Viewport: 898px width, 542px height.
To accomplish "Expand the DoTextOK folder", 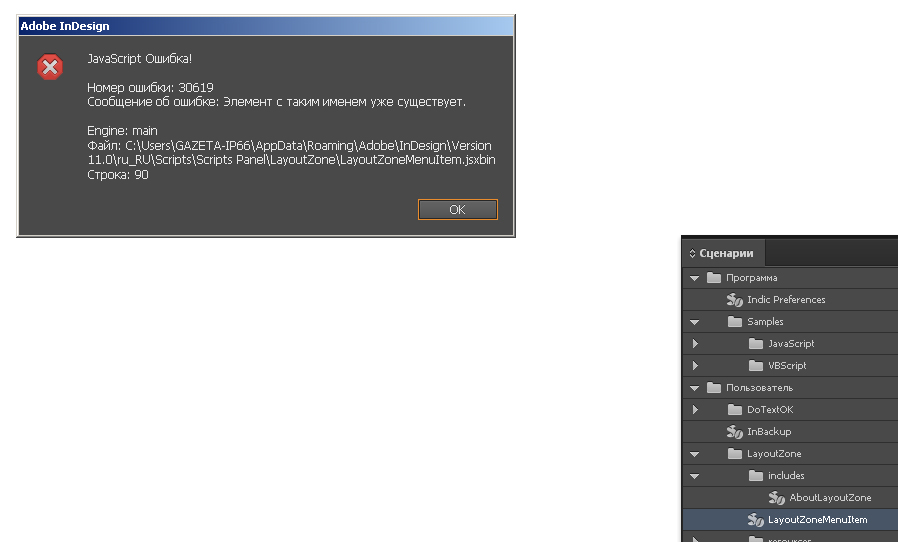I will 695,410.
